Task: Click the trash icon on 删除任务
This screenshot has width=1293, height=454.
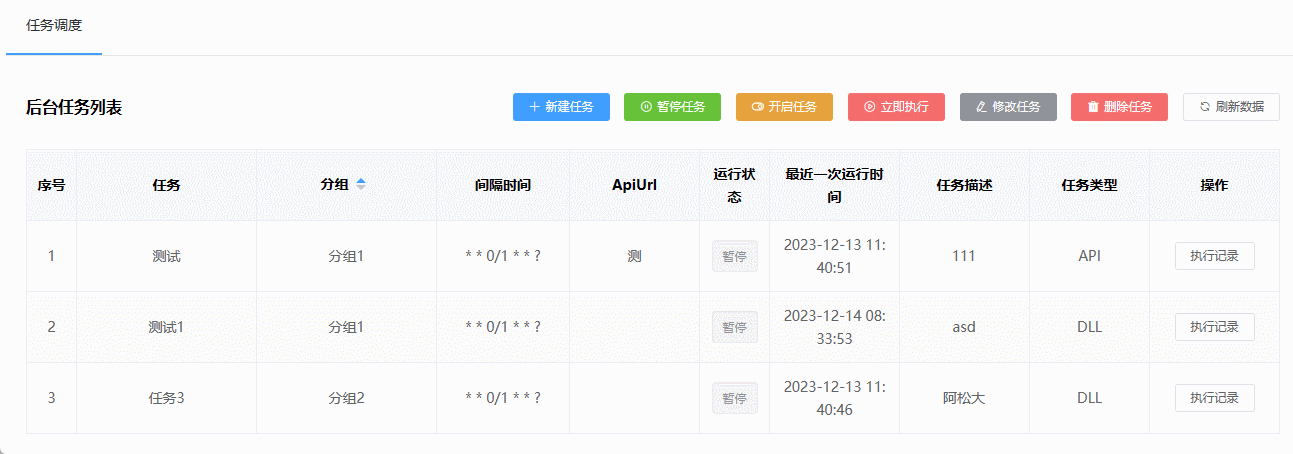Action: [1093, 107]
